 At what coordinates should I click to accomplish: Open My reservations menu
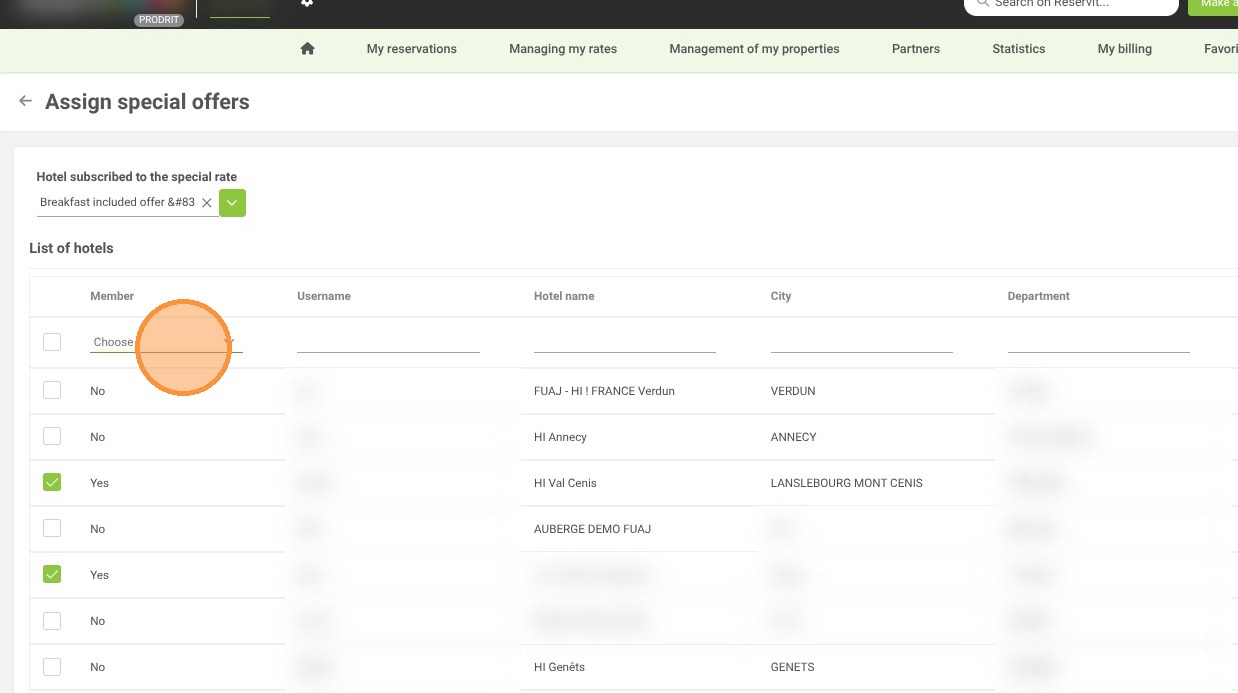(411, 48)
